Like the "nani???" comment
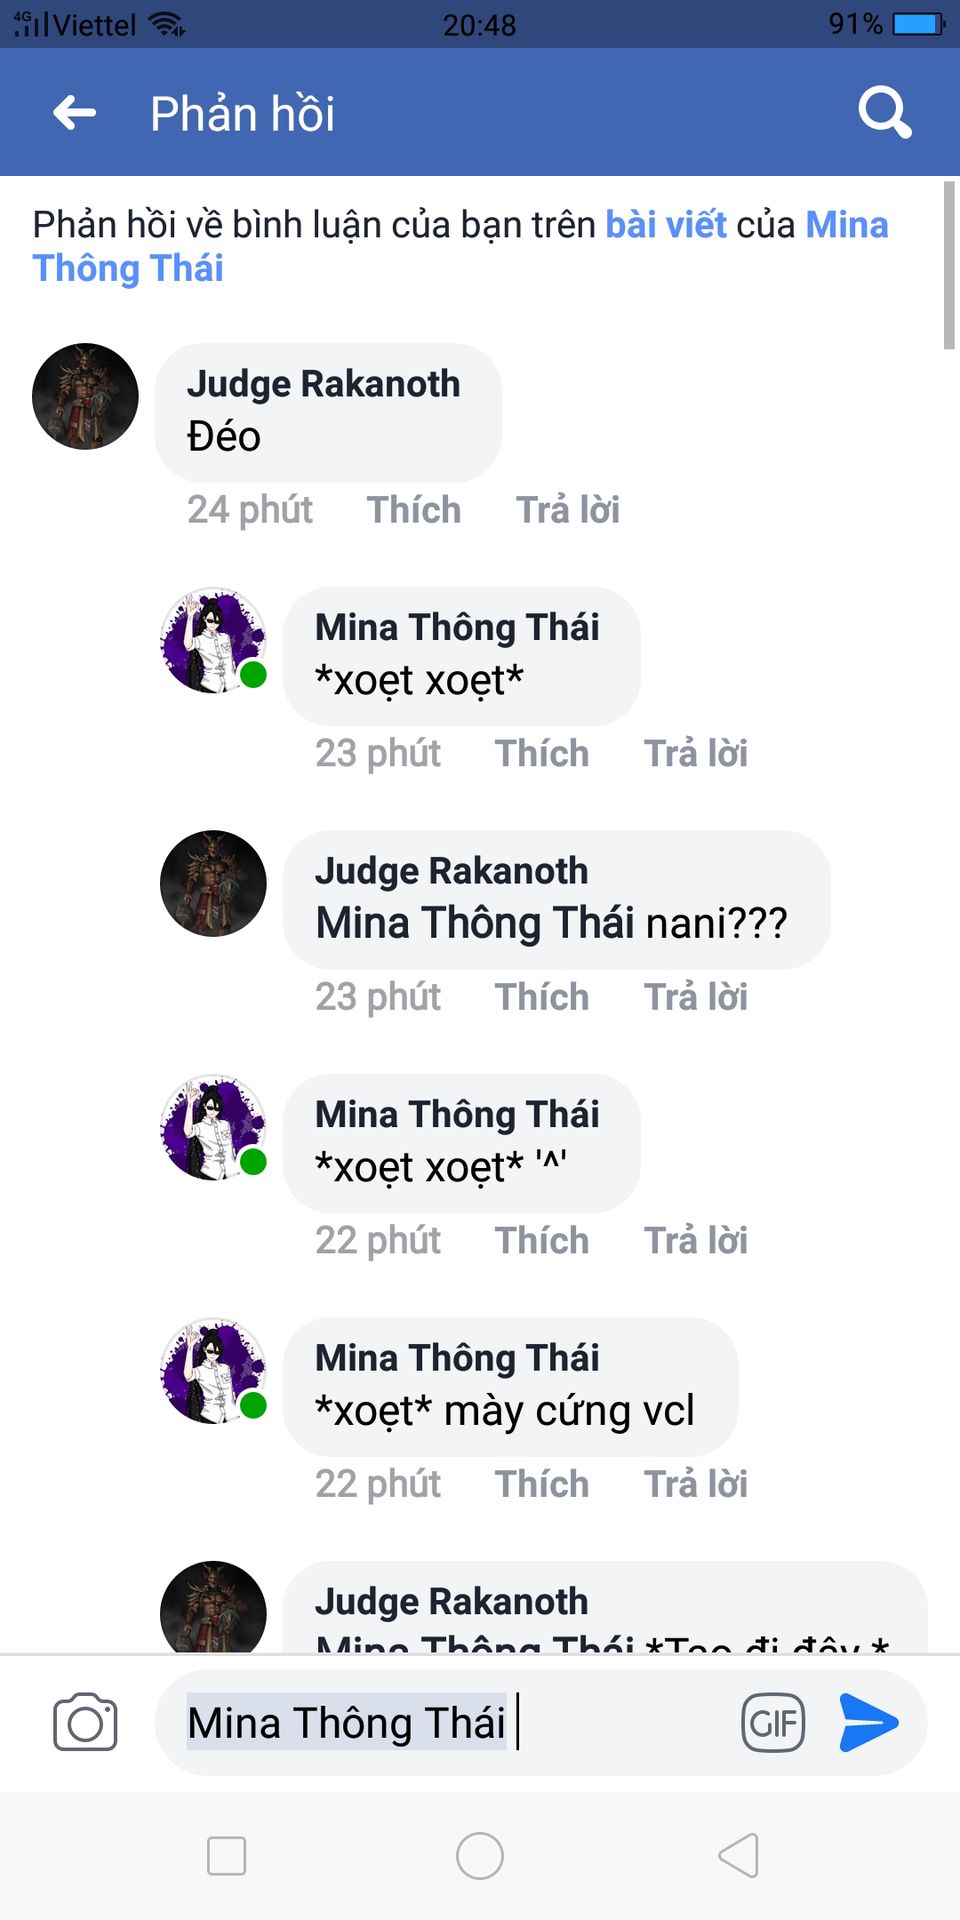The image size is (960, 1920). tap(542, 997)
